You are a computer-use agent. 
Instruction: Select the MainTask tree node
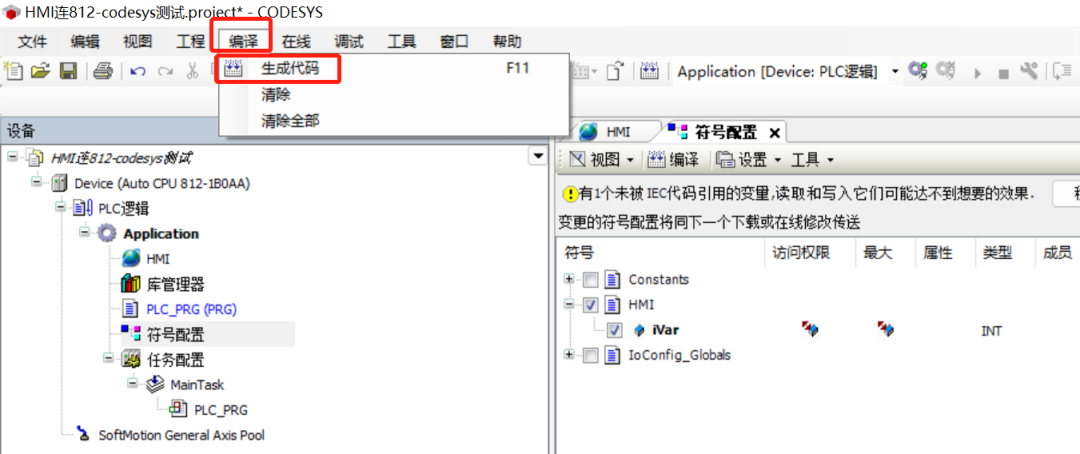click(x=197, y=385)
